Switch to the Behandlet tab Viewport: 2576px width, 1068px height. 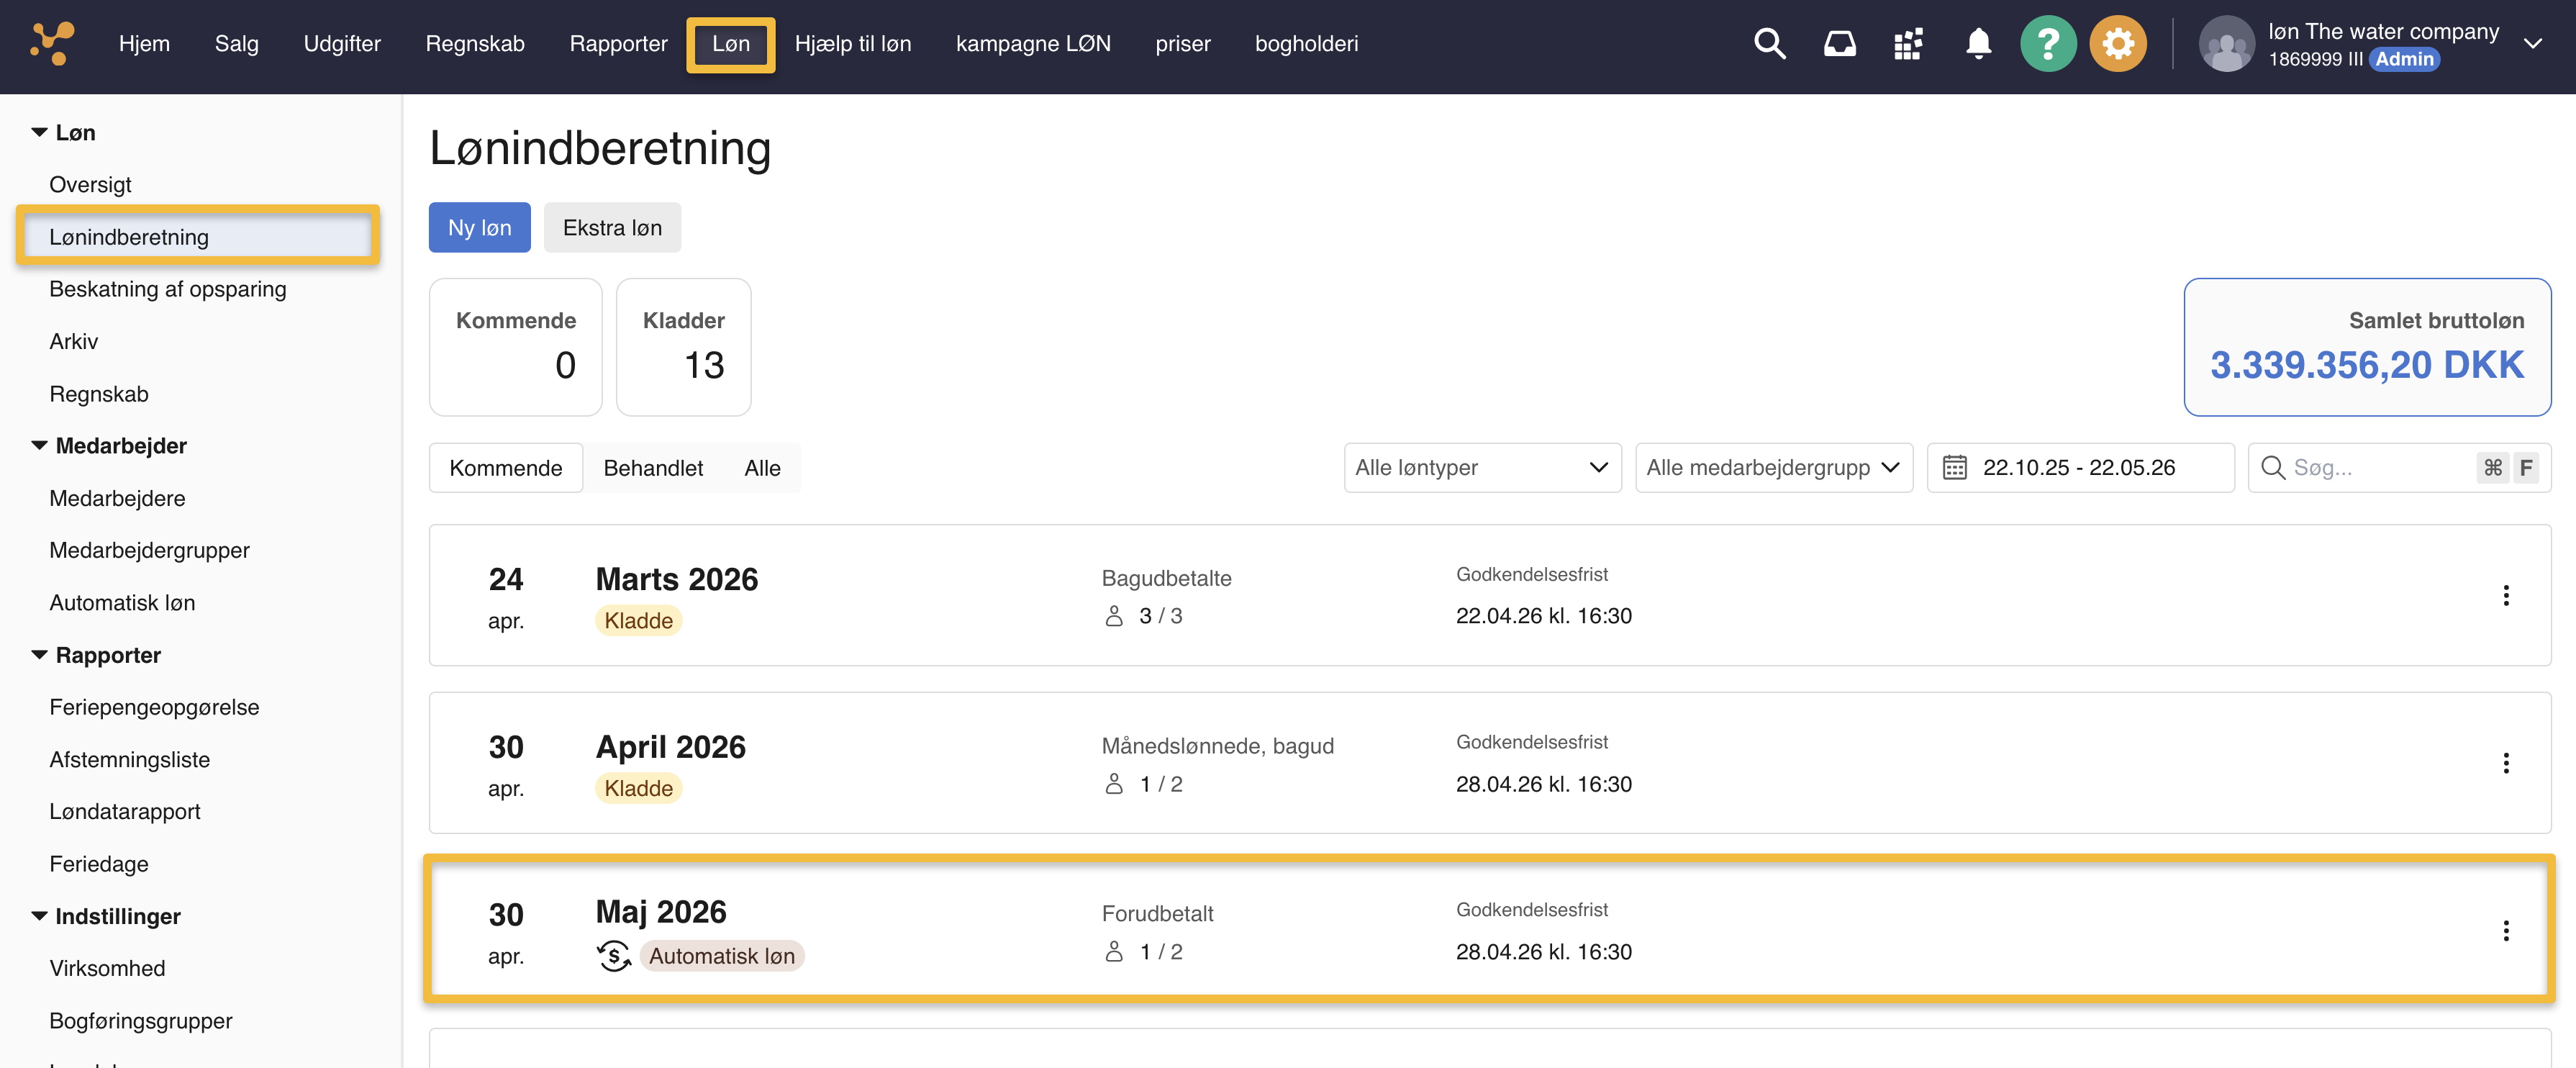point(653,467)
